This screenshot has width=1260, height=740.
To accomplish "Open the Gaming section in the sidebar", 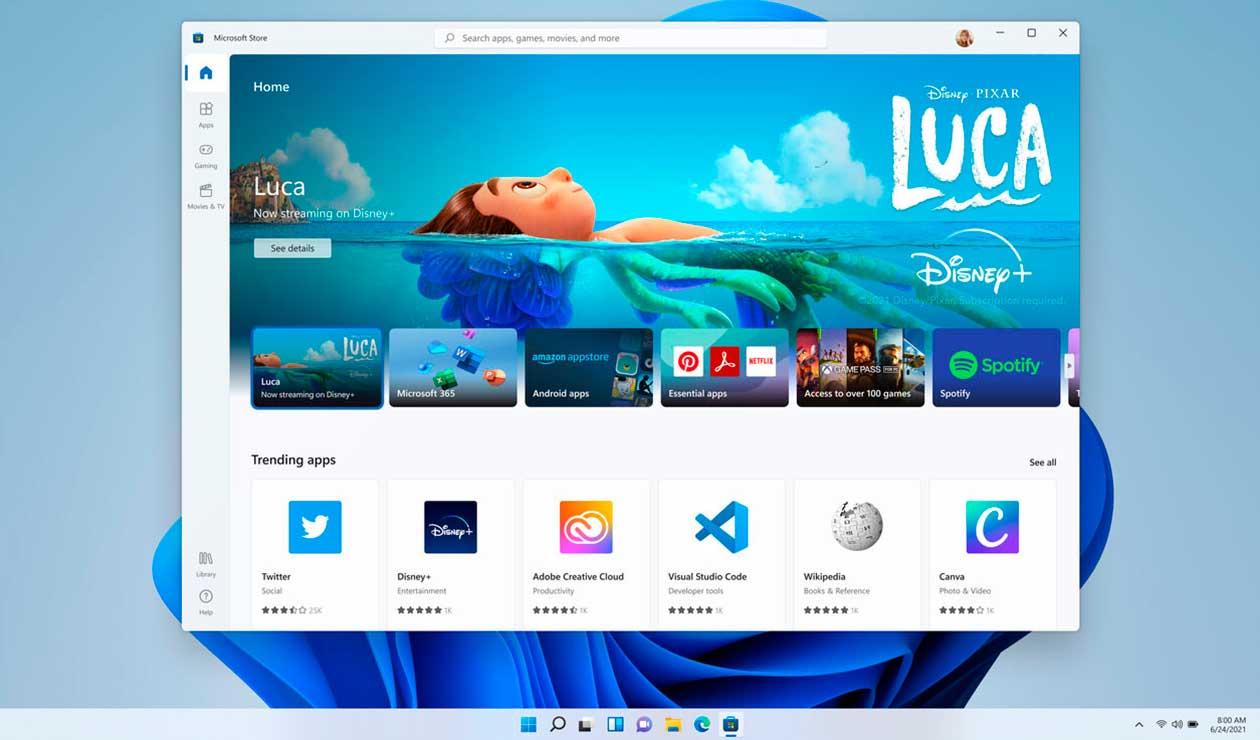I will [206, 155].
